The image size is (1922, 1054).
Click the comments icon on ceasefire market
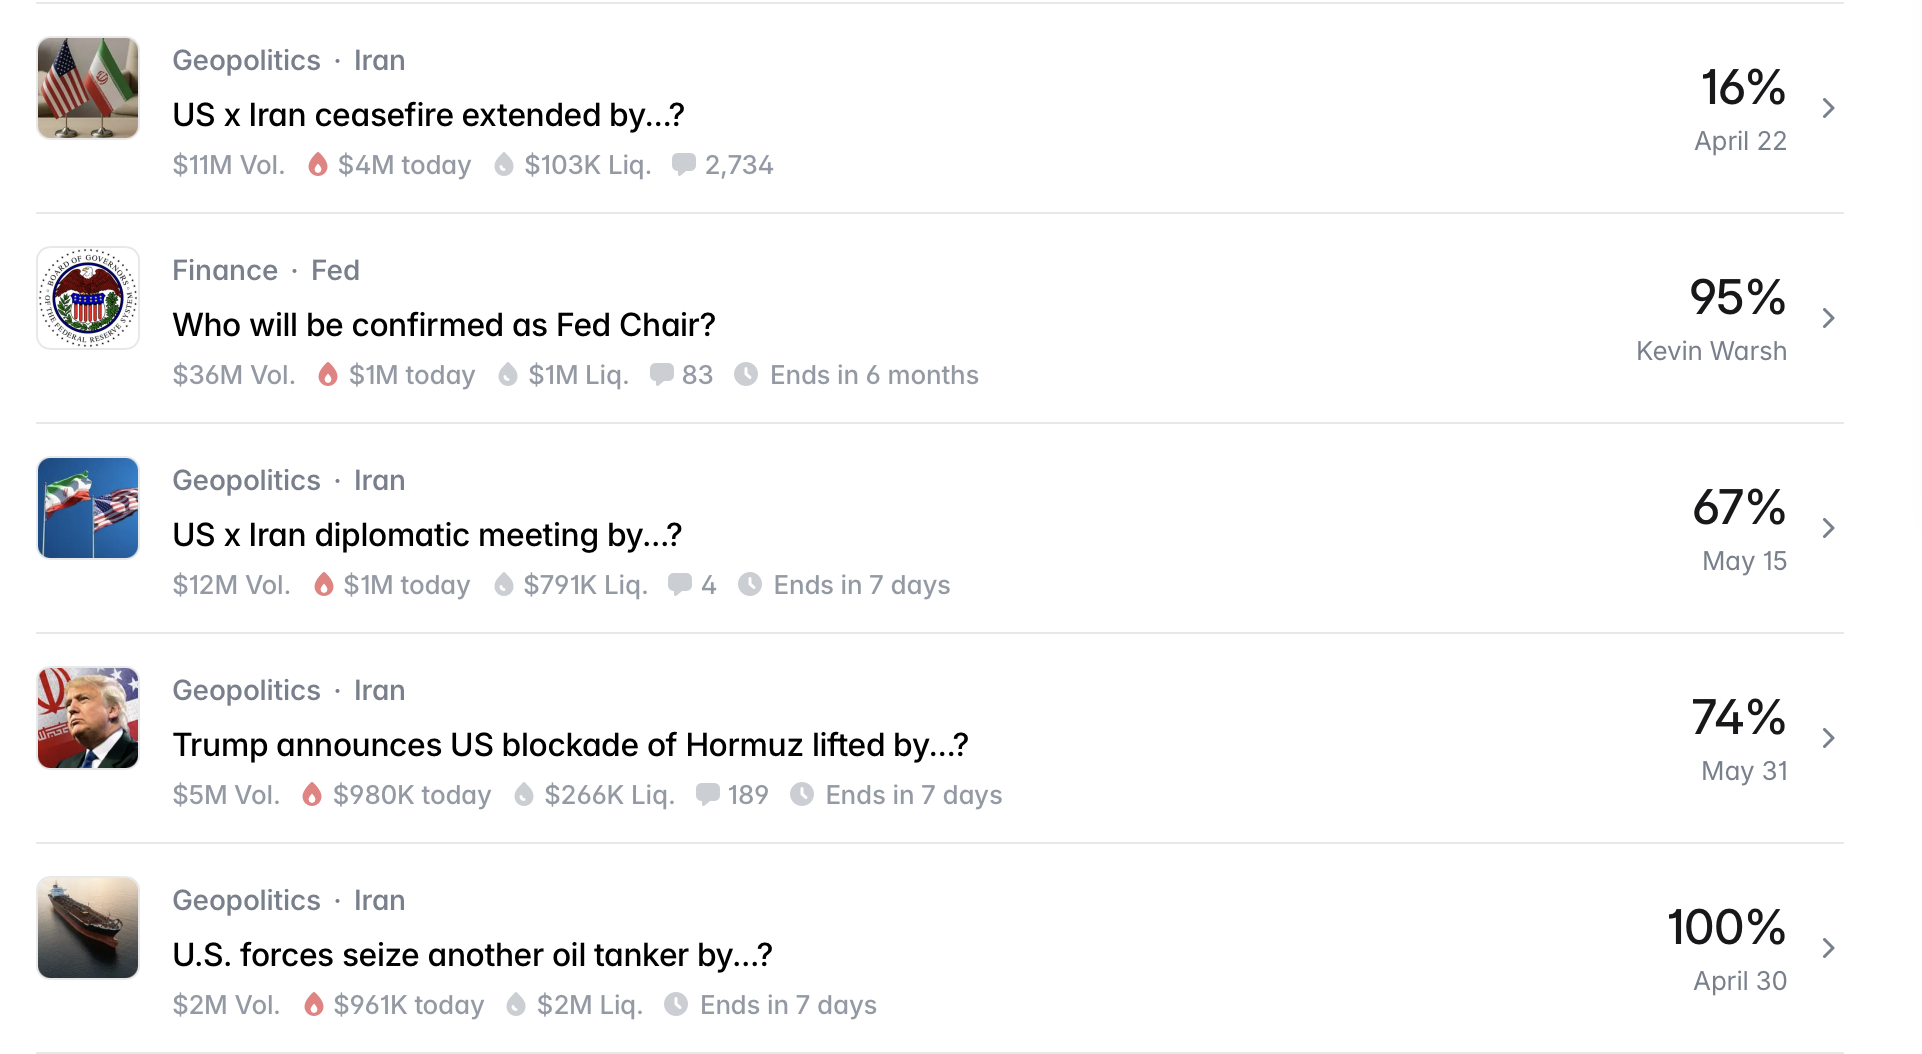click(x=684, y=164)
